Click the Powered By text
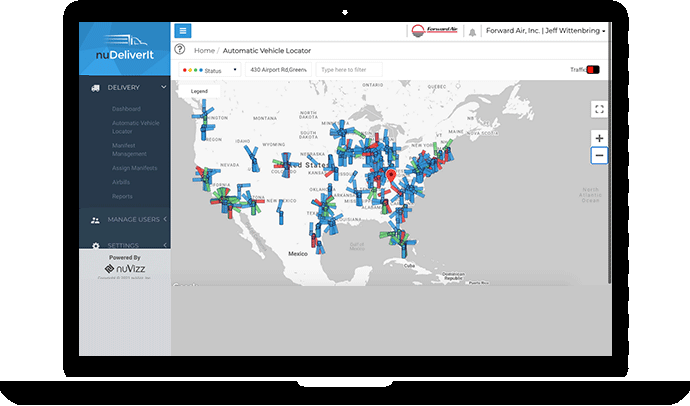This screenshot has width=690, height=406. 125,257
